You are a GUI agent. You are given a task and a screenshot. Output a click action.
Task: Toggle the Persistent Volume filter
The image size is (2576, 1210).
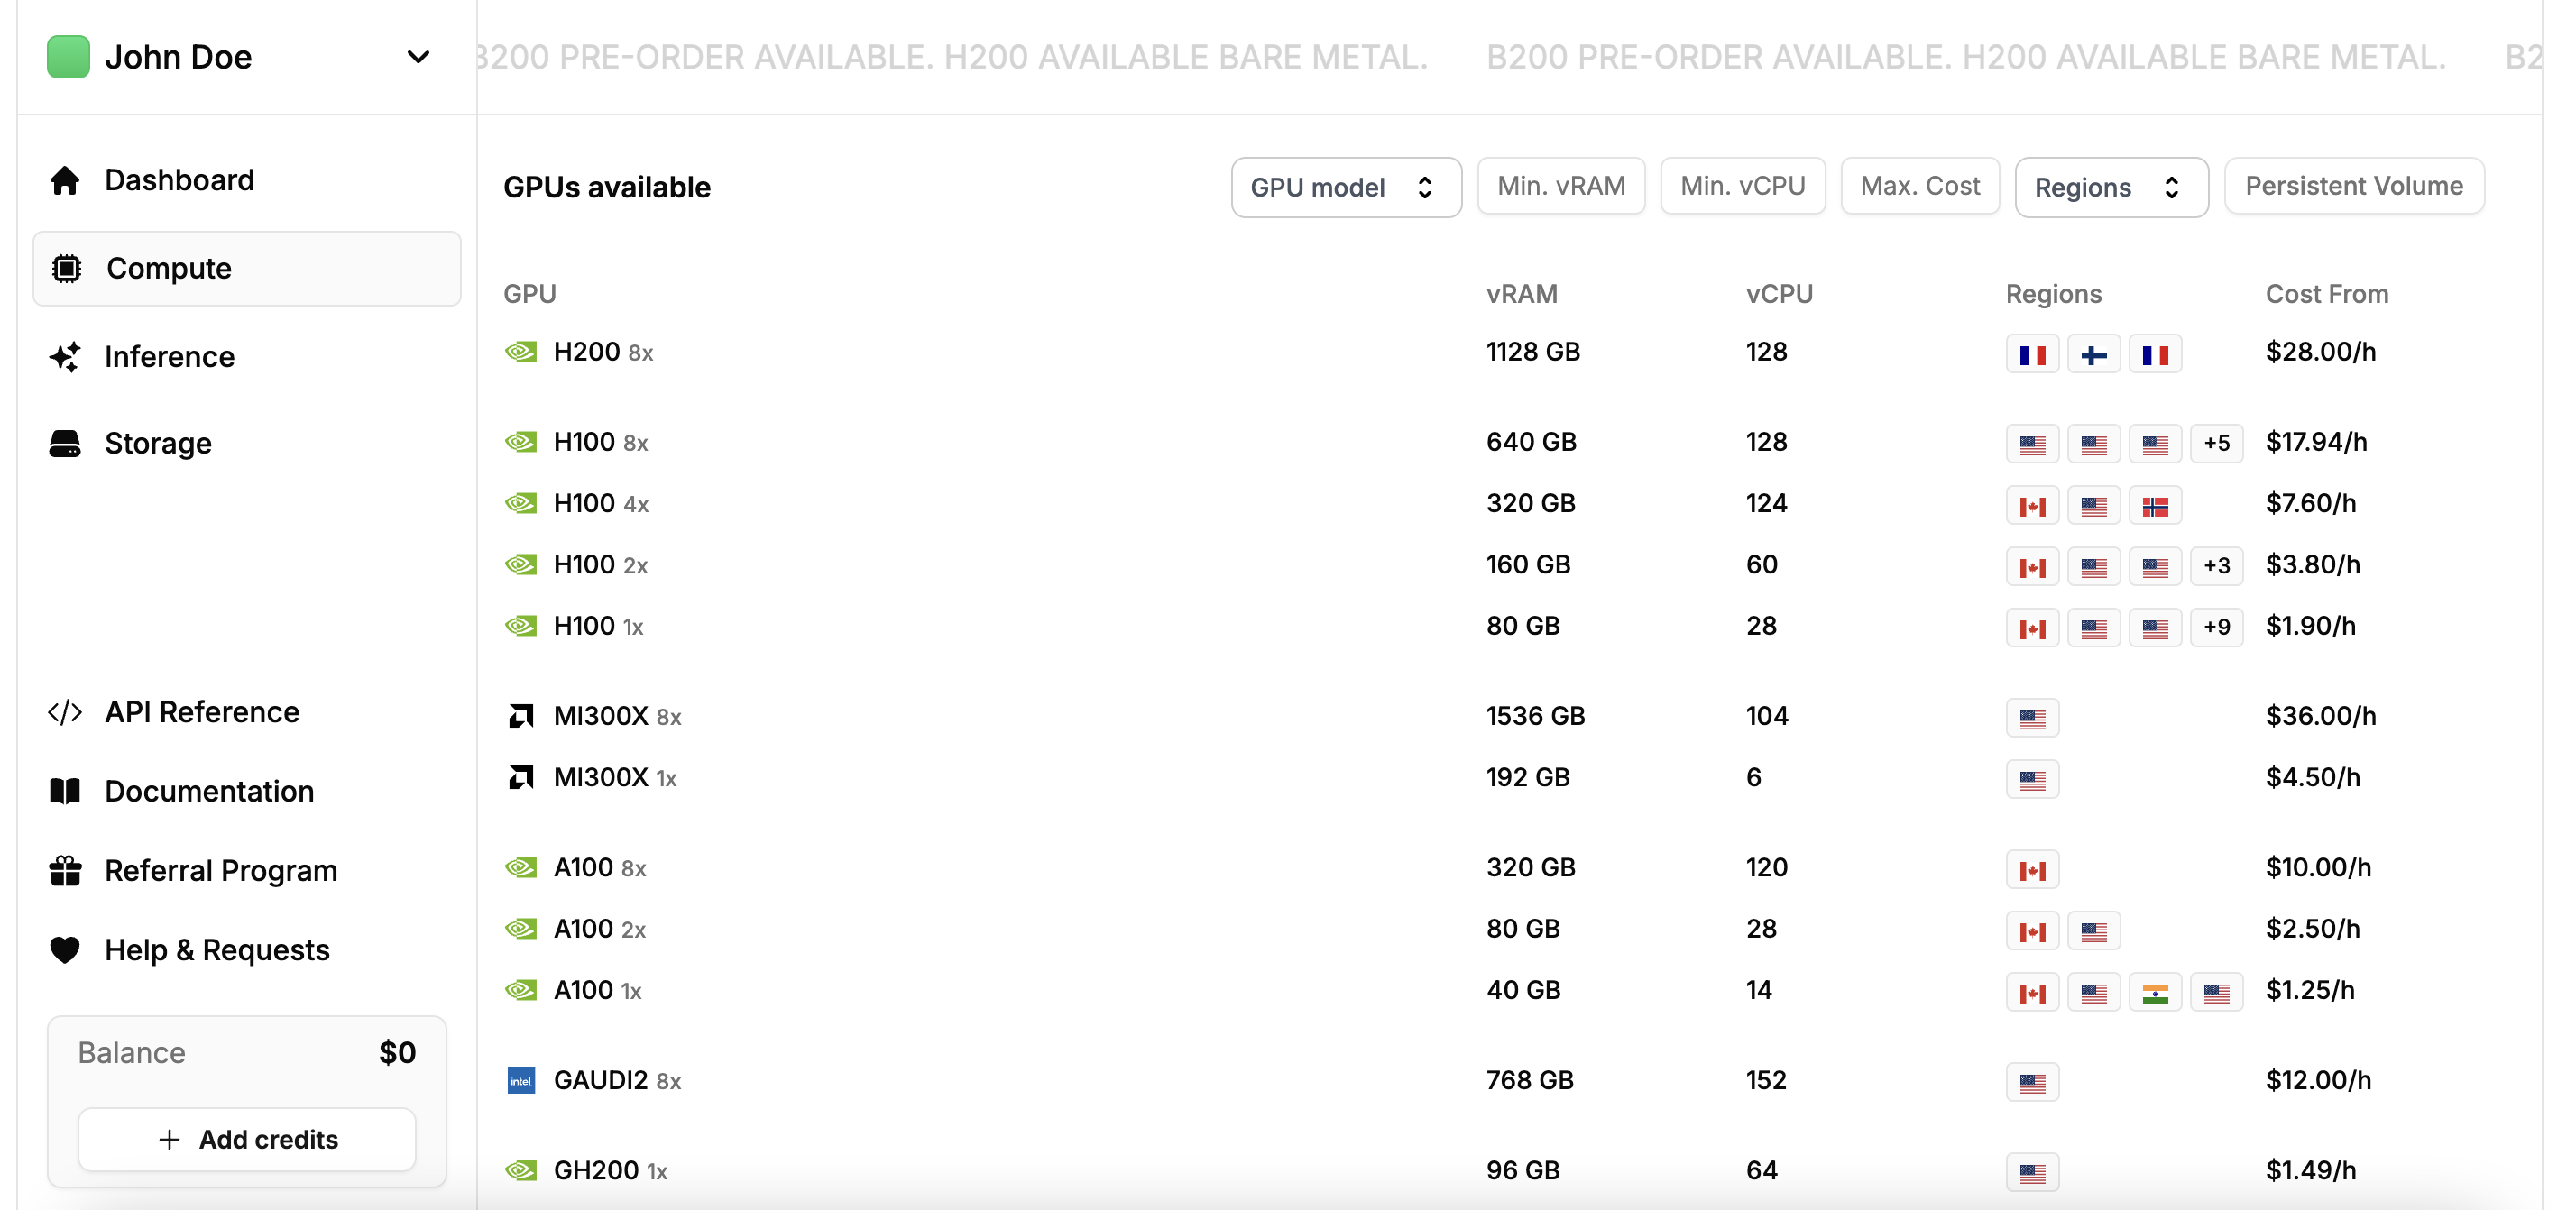click(x=2353, y=186)
